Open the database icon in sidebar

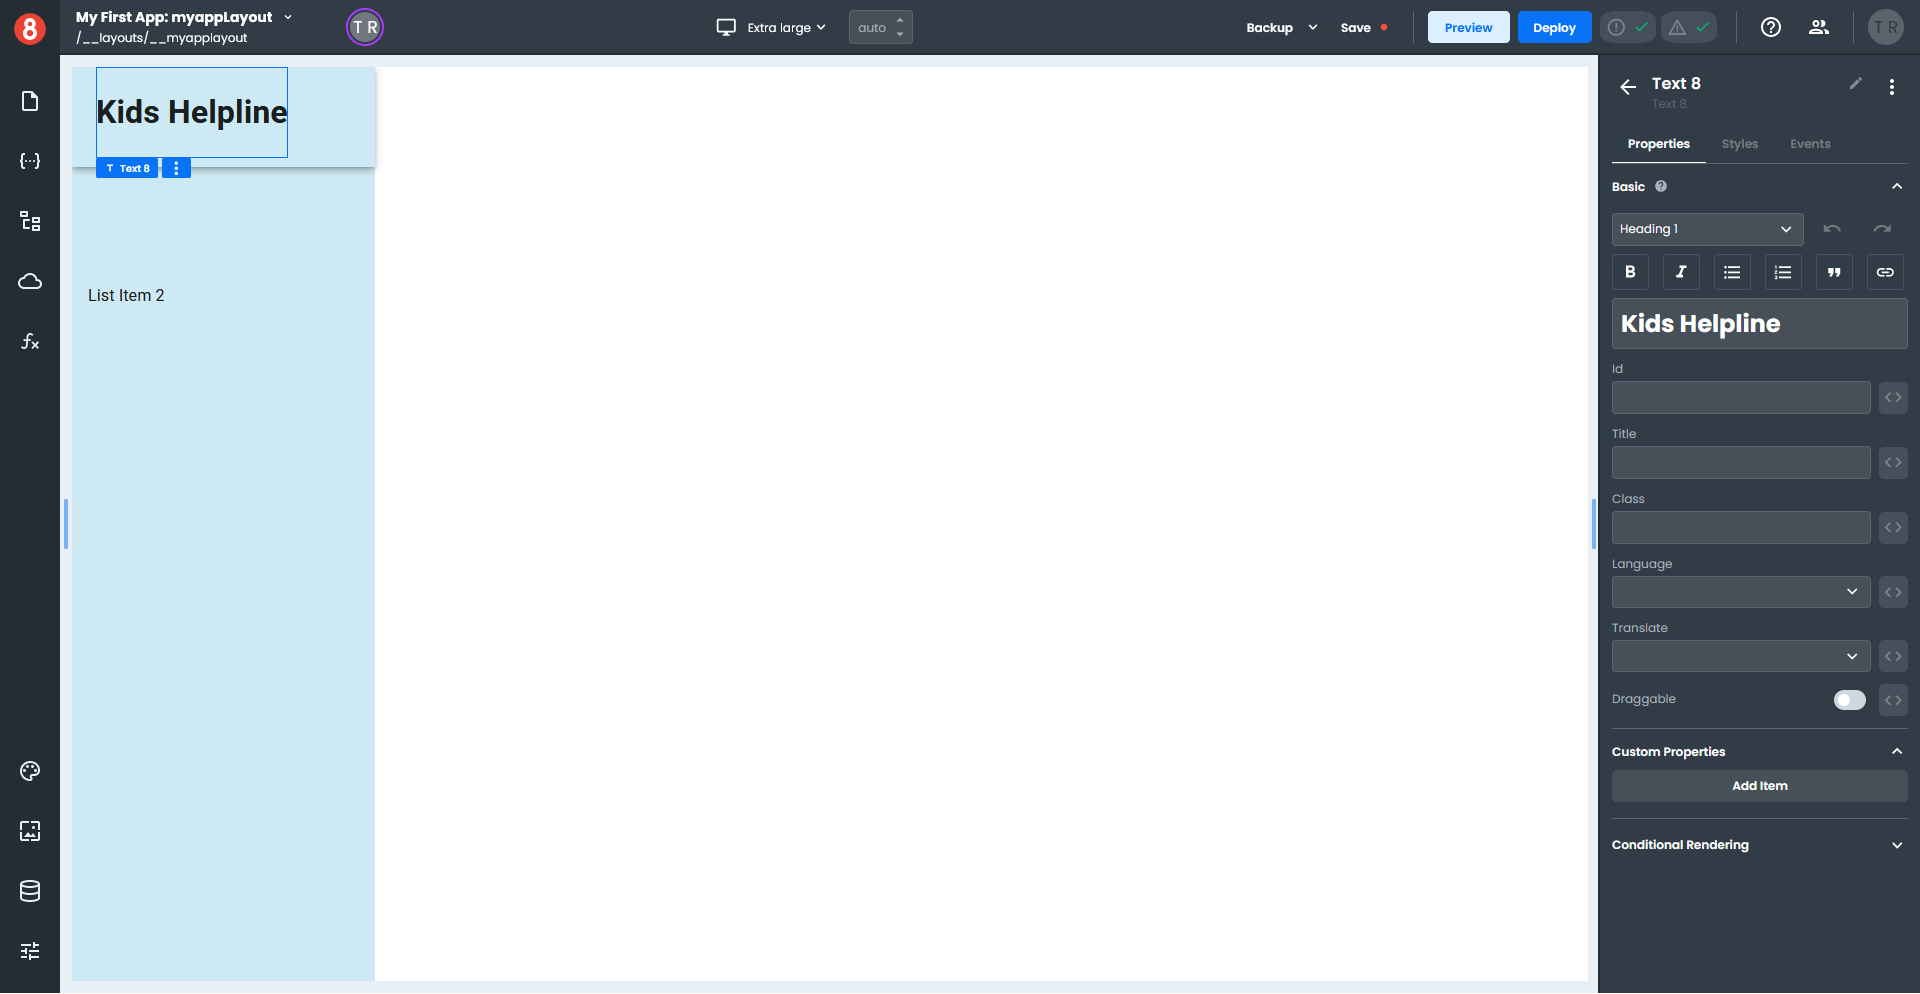coord(30,891)
